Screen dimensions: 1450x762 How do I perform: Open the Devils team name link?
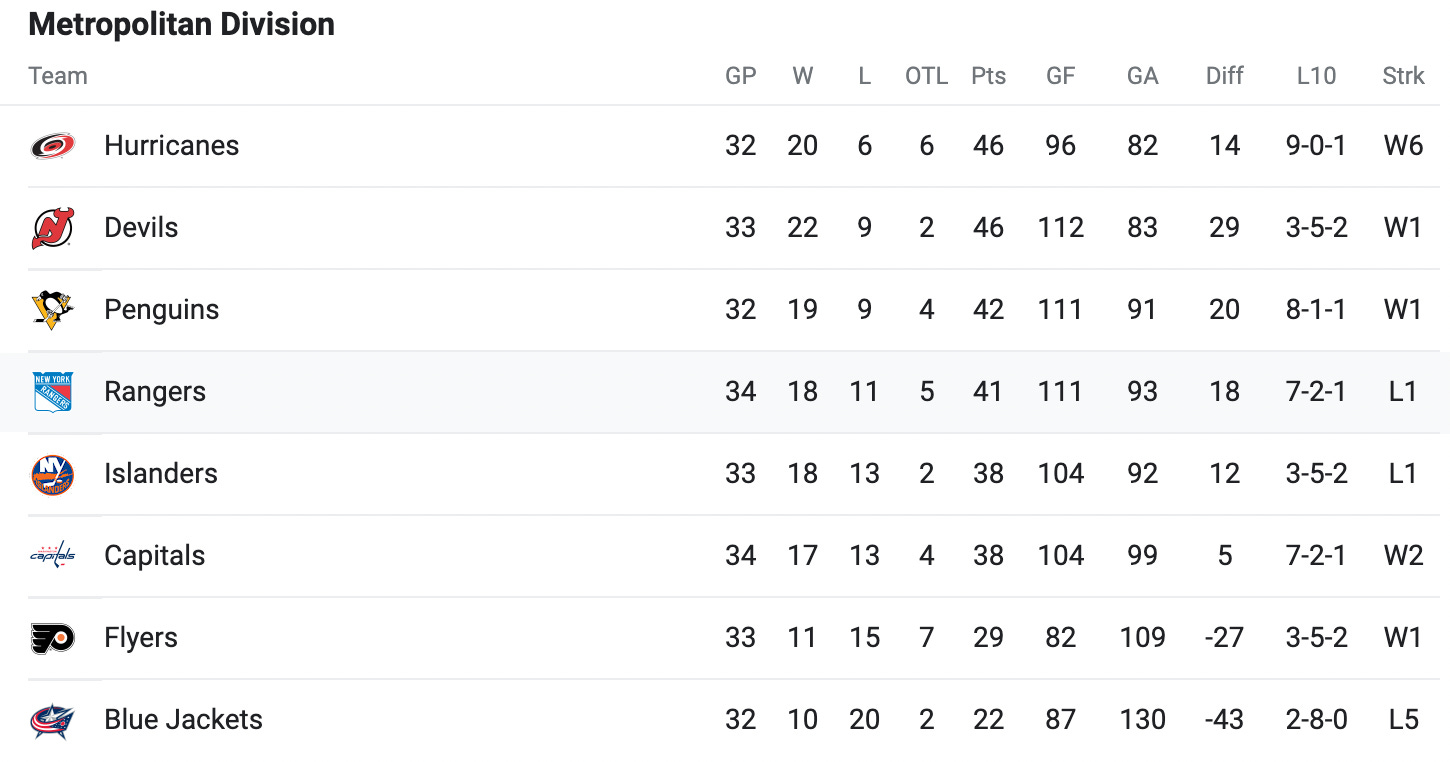point(141,228)
